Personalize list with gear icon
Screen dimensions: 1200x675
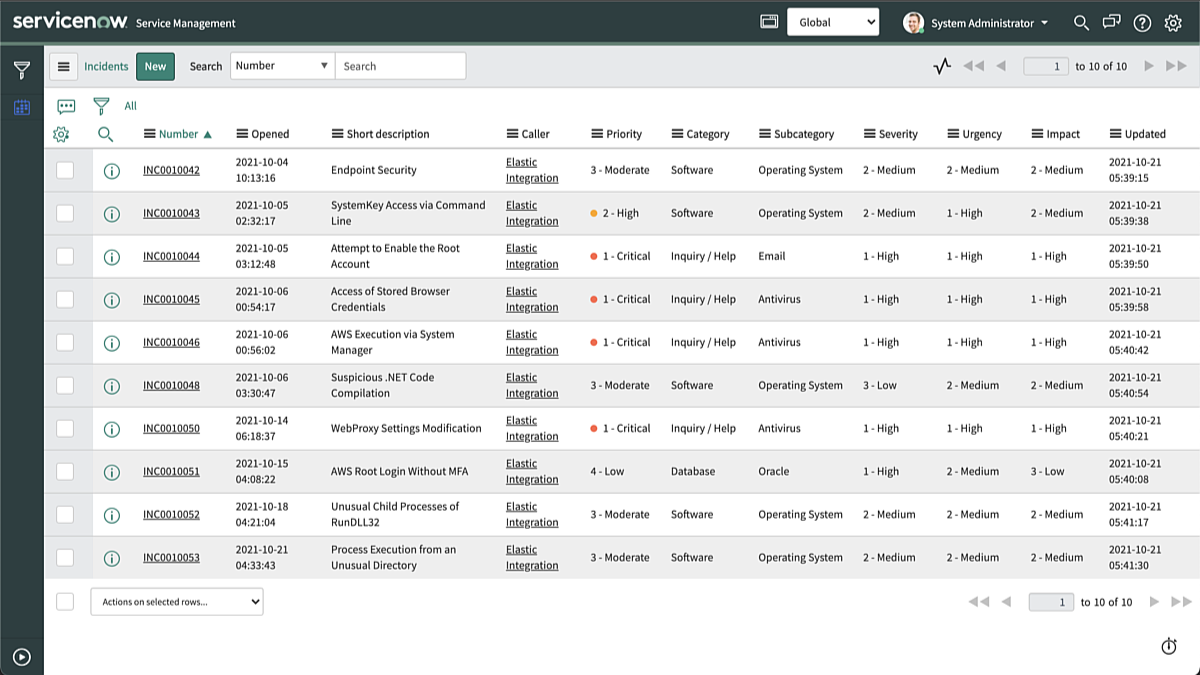pyautogui.click(x=61, y=134)
